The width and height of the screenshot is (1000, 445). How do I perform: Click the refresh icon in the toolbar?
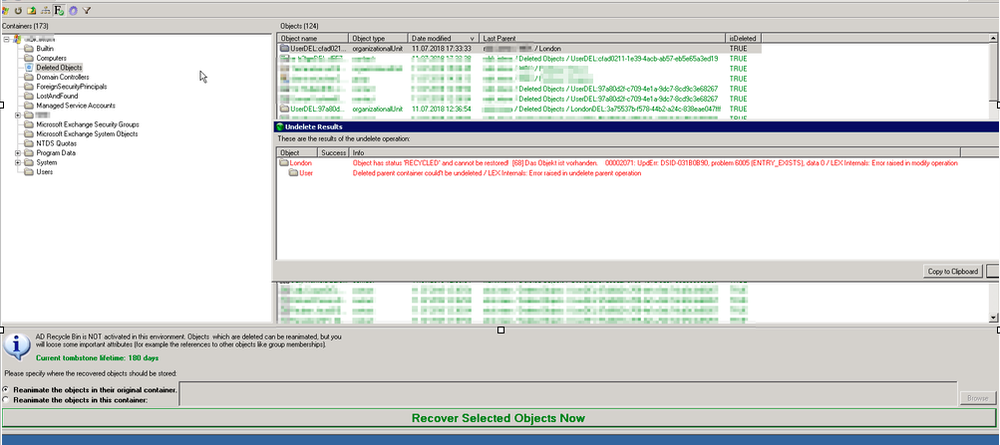(x=18, y=9)
